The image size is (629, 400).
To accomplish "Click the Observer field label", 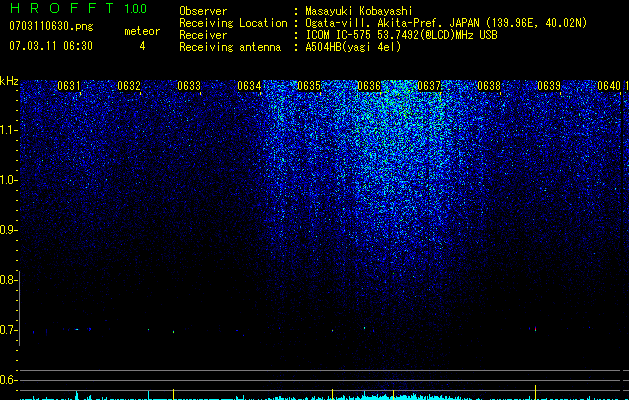I will [x=203, y=11].
